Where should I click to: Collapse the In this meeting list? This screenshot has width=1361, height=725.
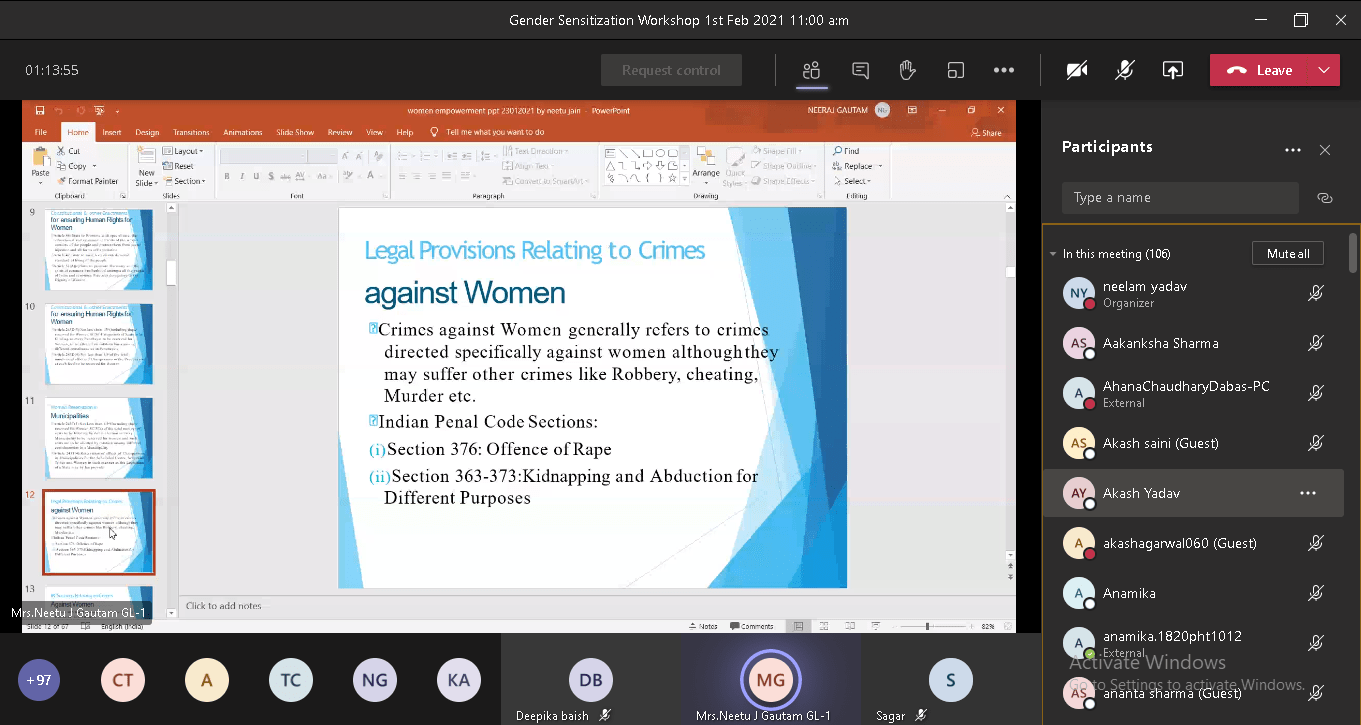coord(1053,254)
